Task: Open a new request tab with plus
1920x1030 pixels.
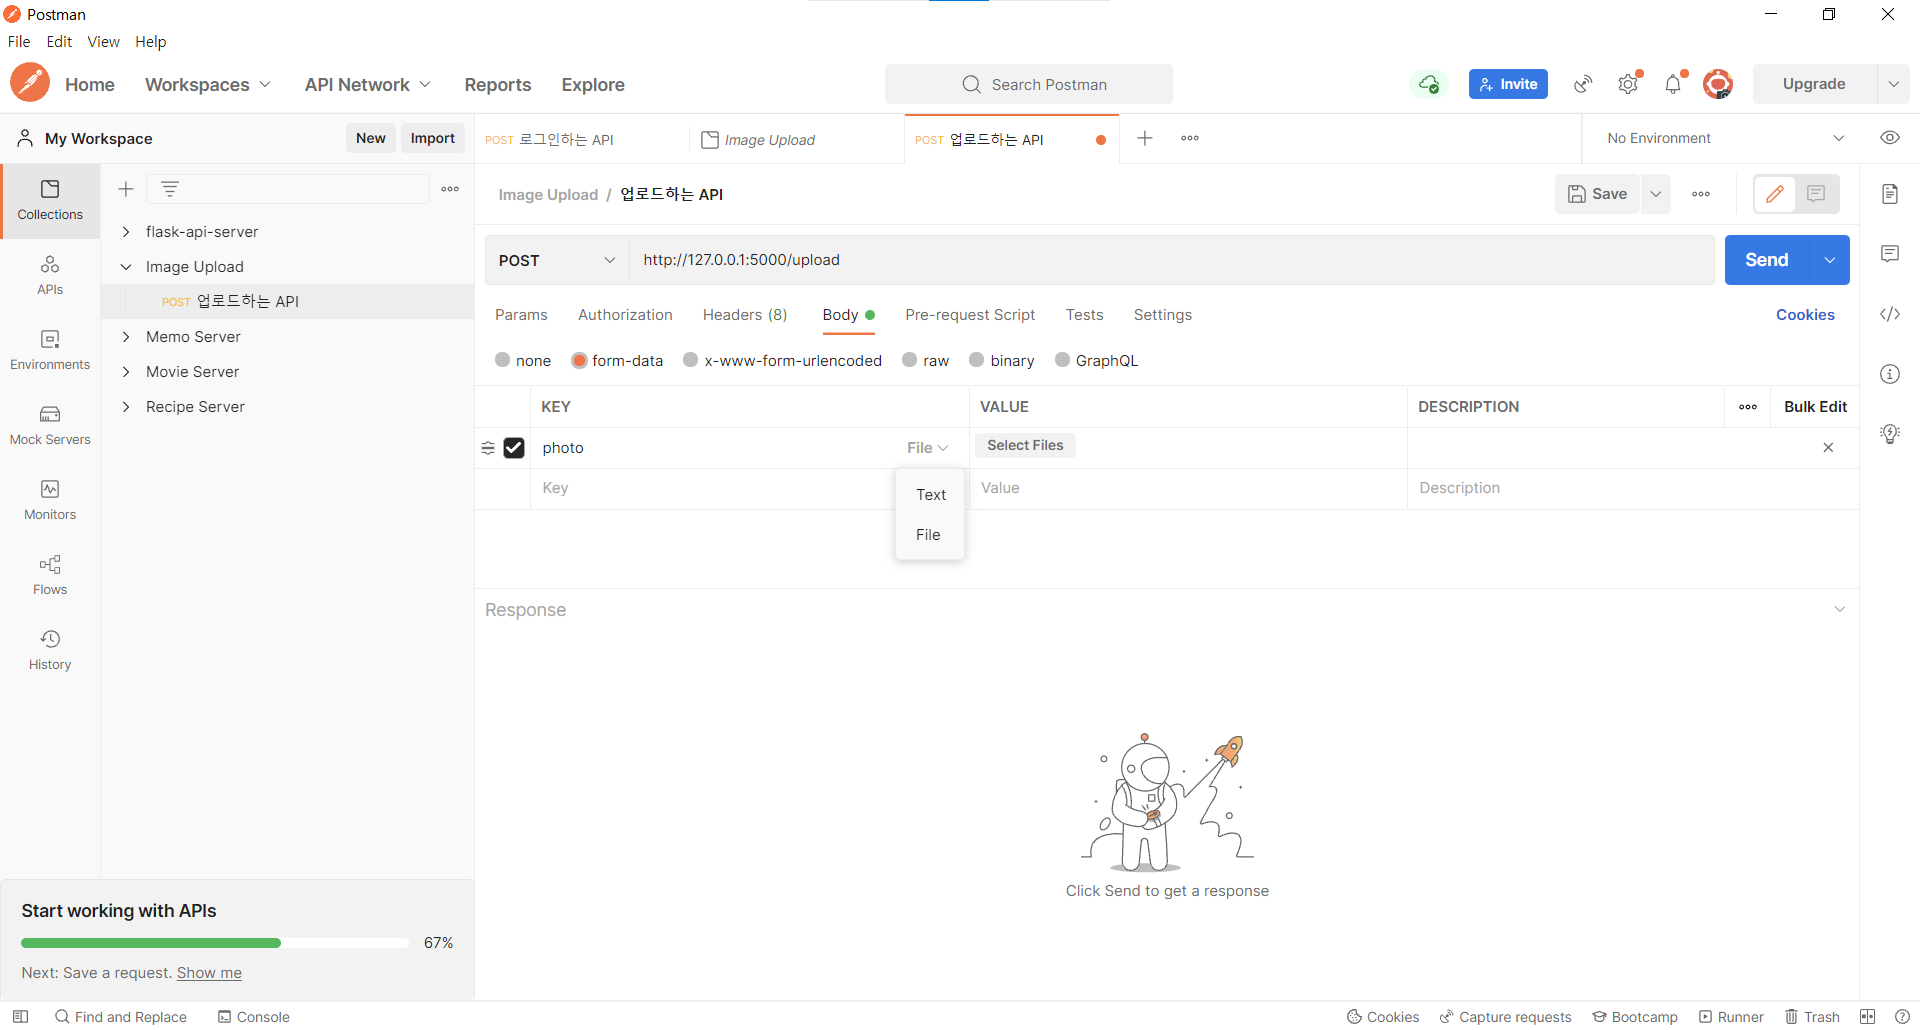Action: (x=1145, y=138)
